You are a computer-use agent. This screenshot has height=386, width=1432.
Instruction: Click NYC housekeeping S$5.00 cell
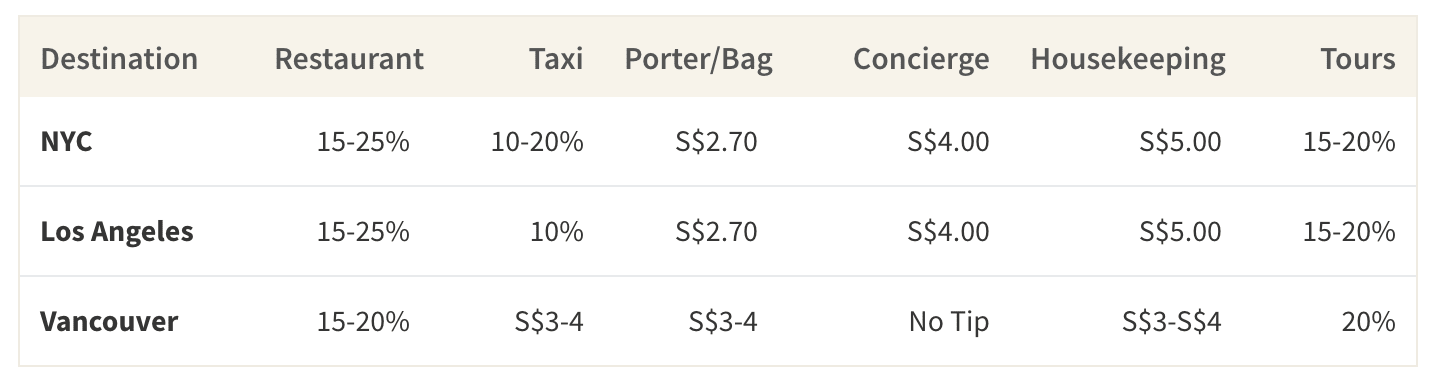point(1180,142)
